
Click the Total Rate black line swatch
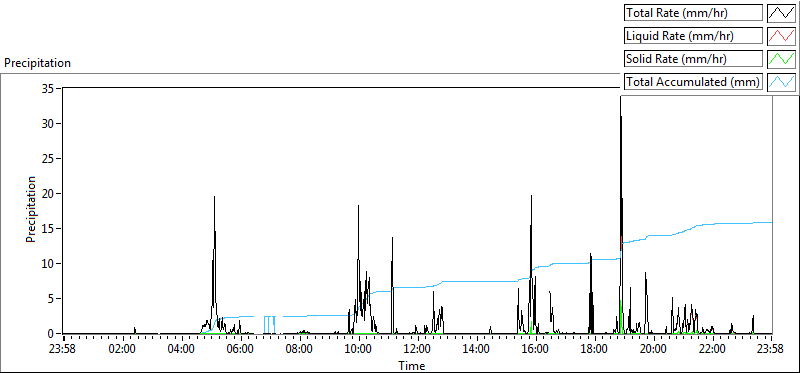click(781, 13)
